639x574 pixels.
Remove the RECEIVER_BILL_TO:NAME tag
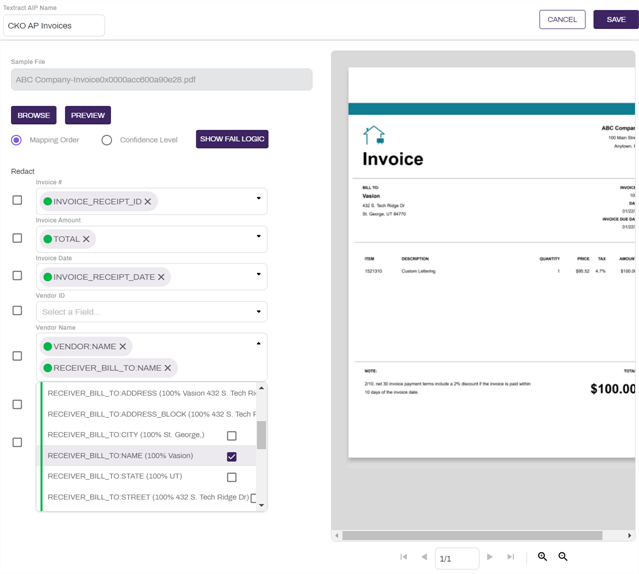(x=167, y=368)
